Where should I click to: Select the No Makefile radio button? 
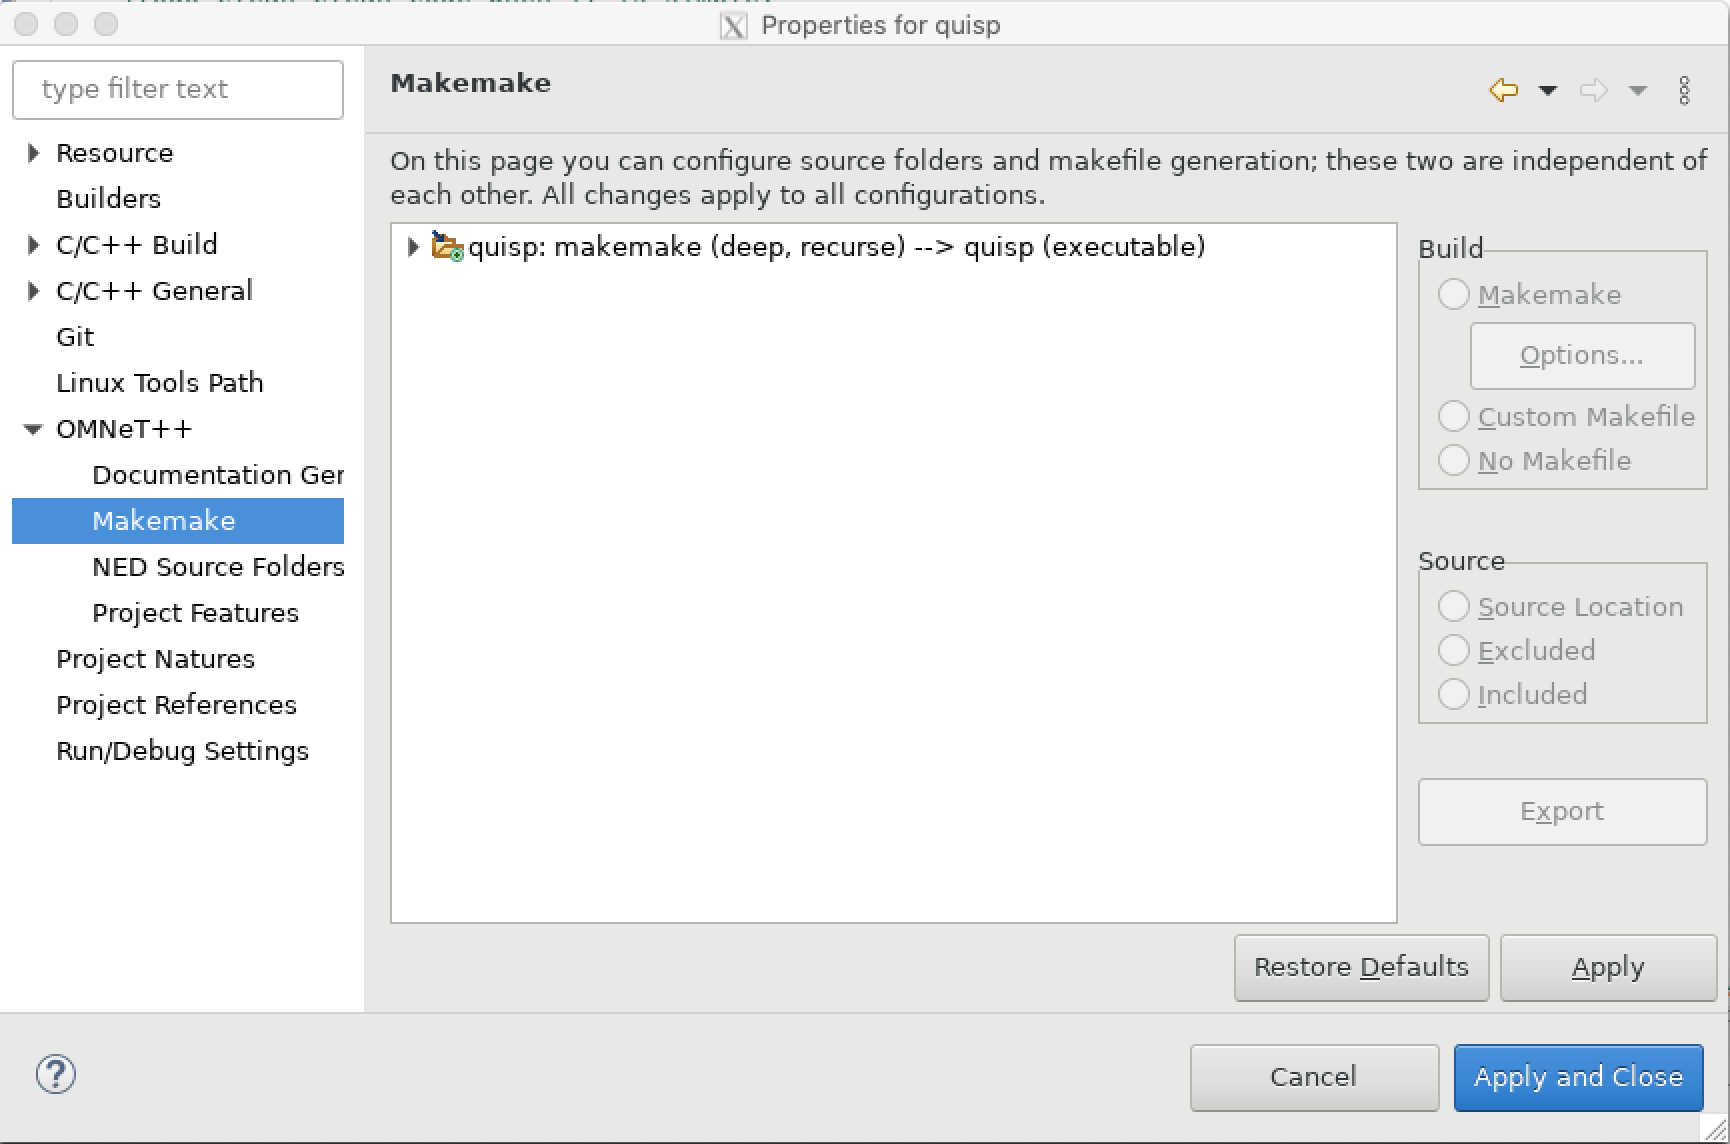click(x=1454, y=460)
